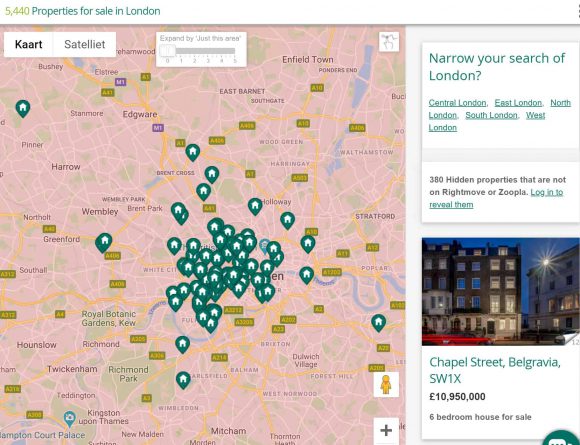Click Log in to reveal them link
This screenshot has height=445, width=580.
click(496, 198)
